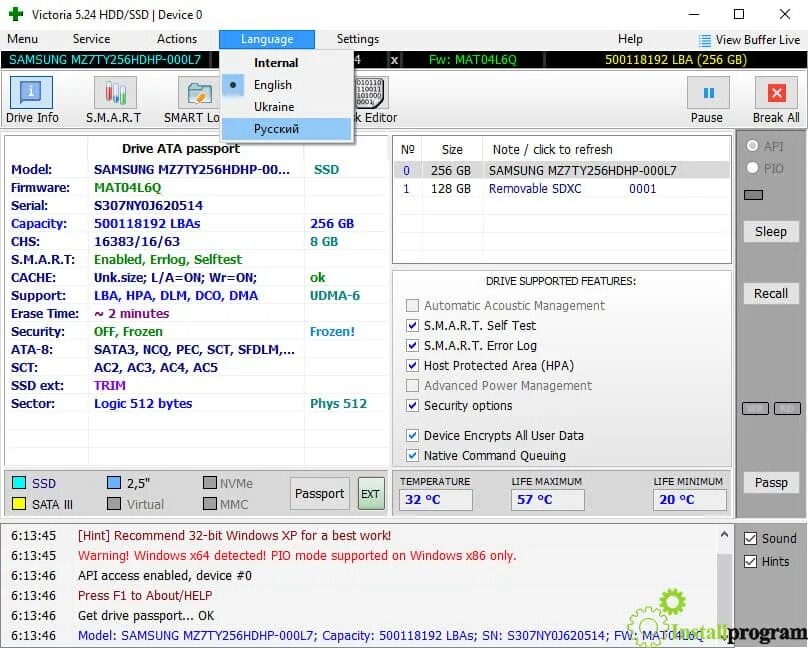Click SAMSUNG MZ7TY256HDHP-000L7 header label
The width and height of the screenshot is (808, 648).
click(105, 60)
